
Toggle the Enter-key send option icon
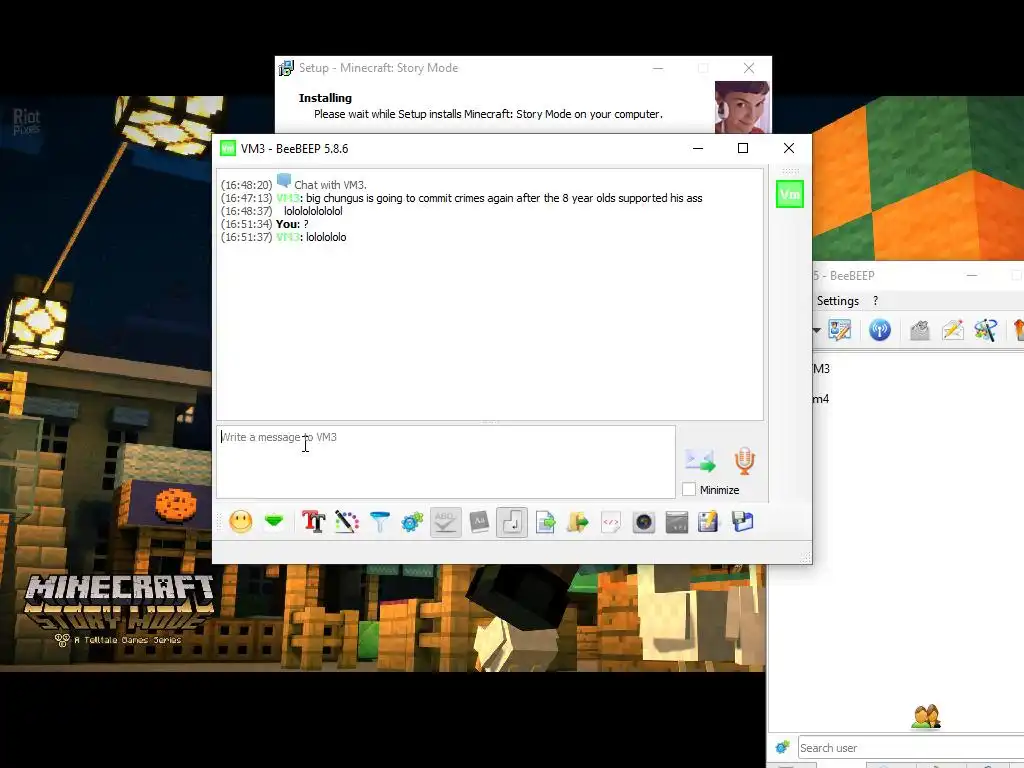coord(512,522)
